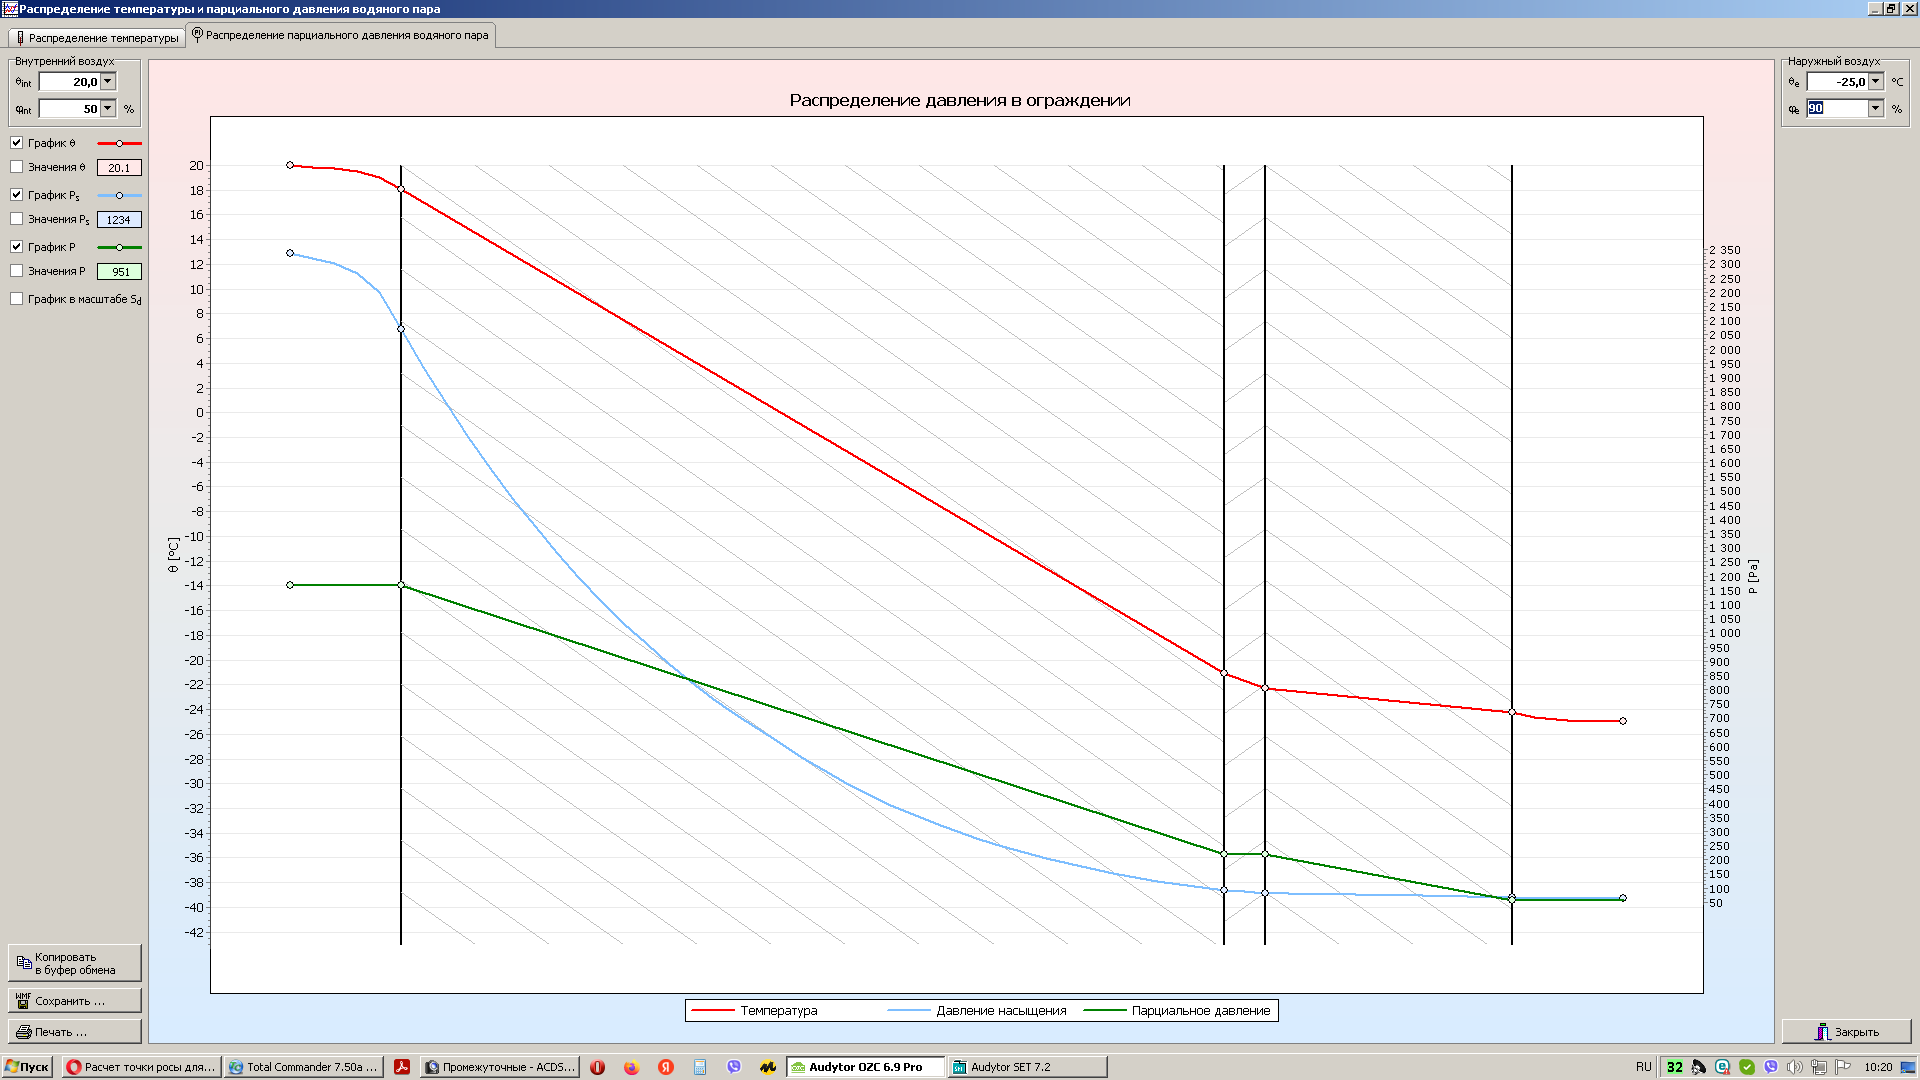Uncheck the График θ checkbox
The height and width of the screenshot is (1080, 1920).
(17, 143)
